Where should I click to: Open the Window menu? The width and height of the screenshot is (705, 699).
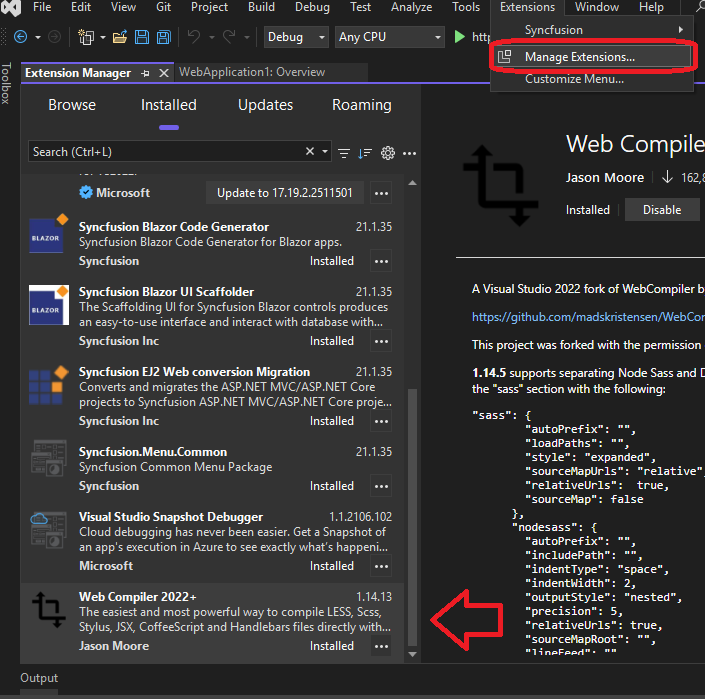tap(597, 7)
